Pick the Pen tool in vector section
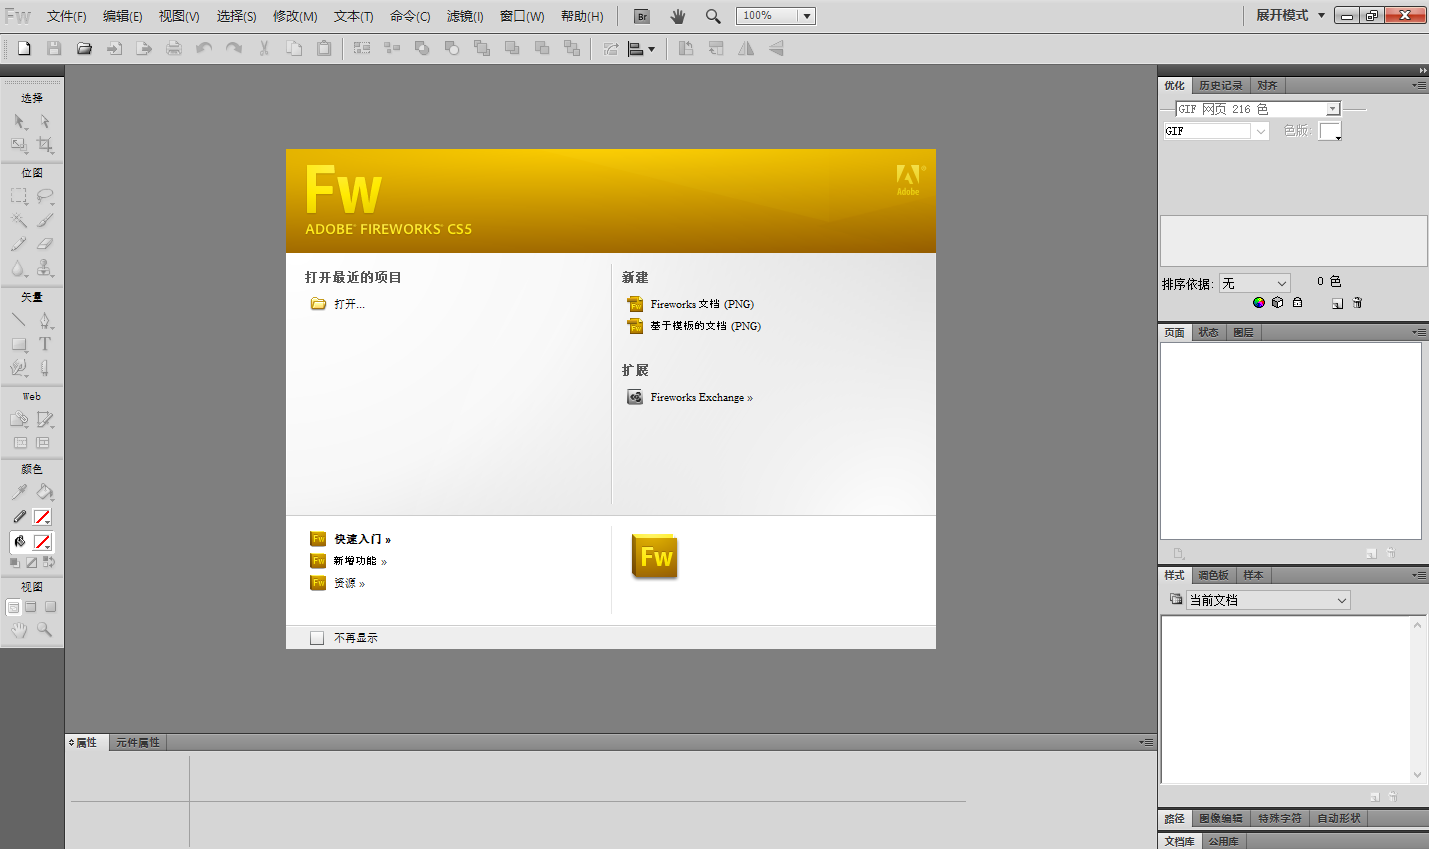The image size is (1429, 849). (x=45, y=321)
